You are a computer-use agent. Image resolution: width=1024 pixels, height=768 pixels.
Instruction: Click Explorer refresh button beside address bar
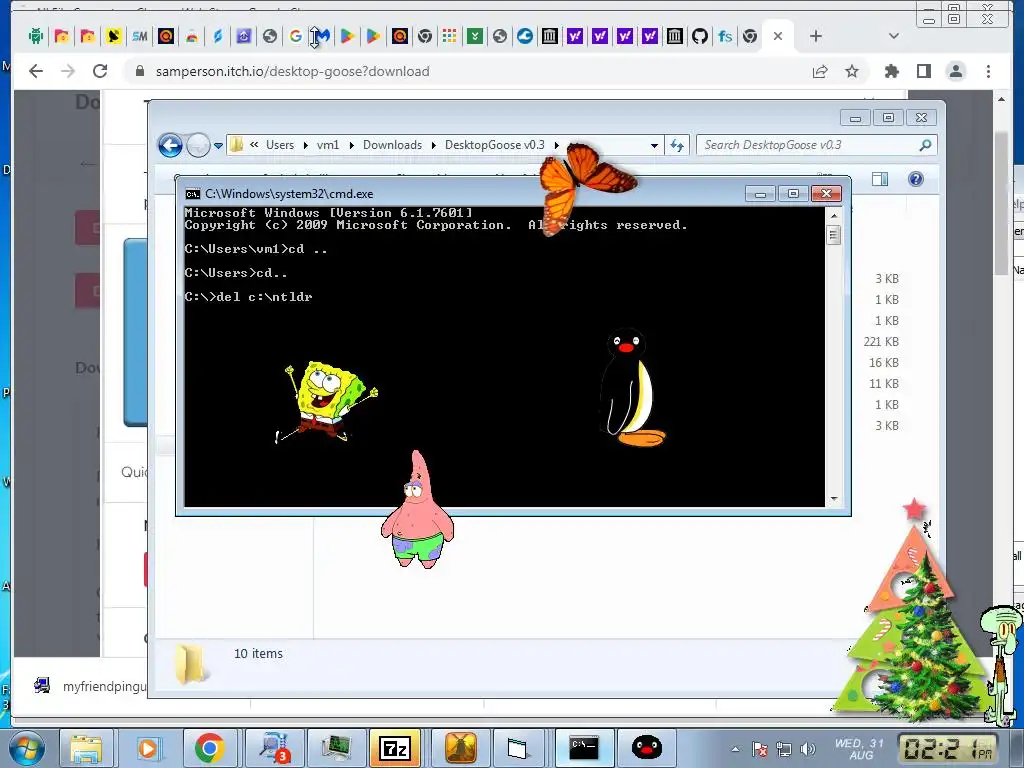[x=677, y=146]
